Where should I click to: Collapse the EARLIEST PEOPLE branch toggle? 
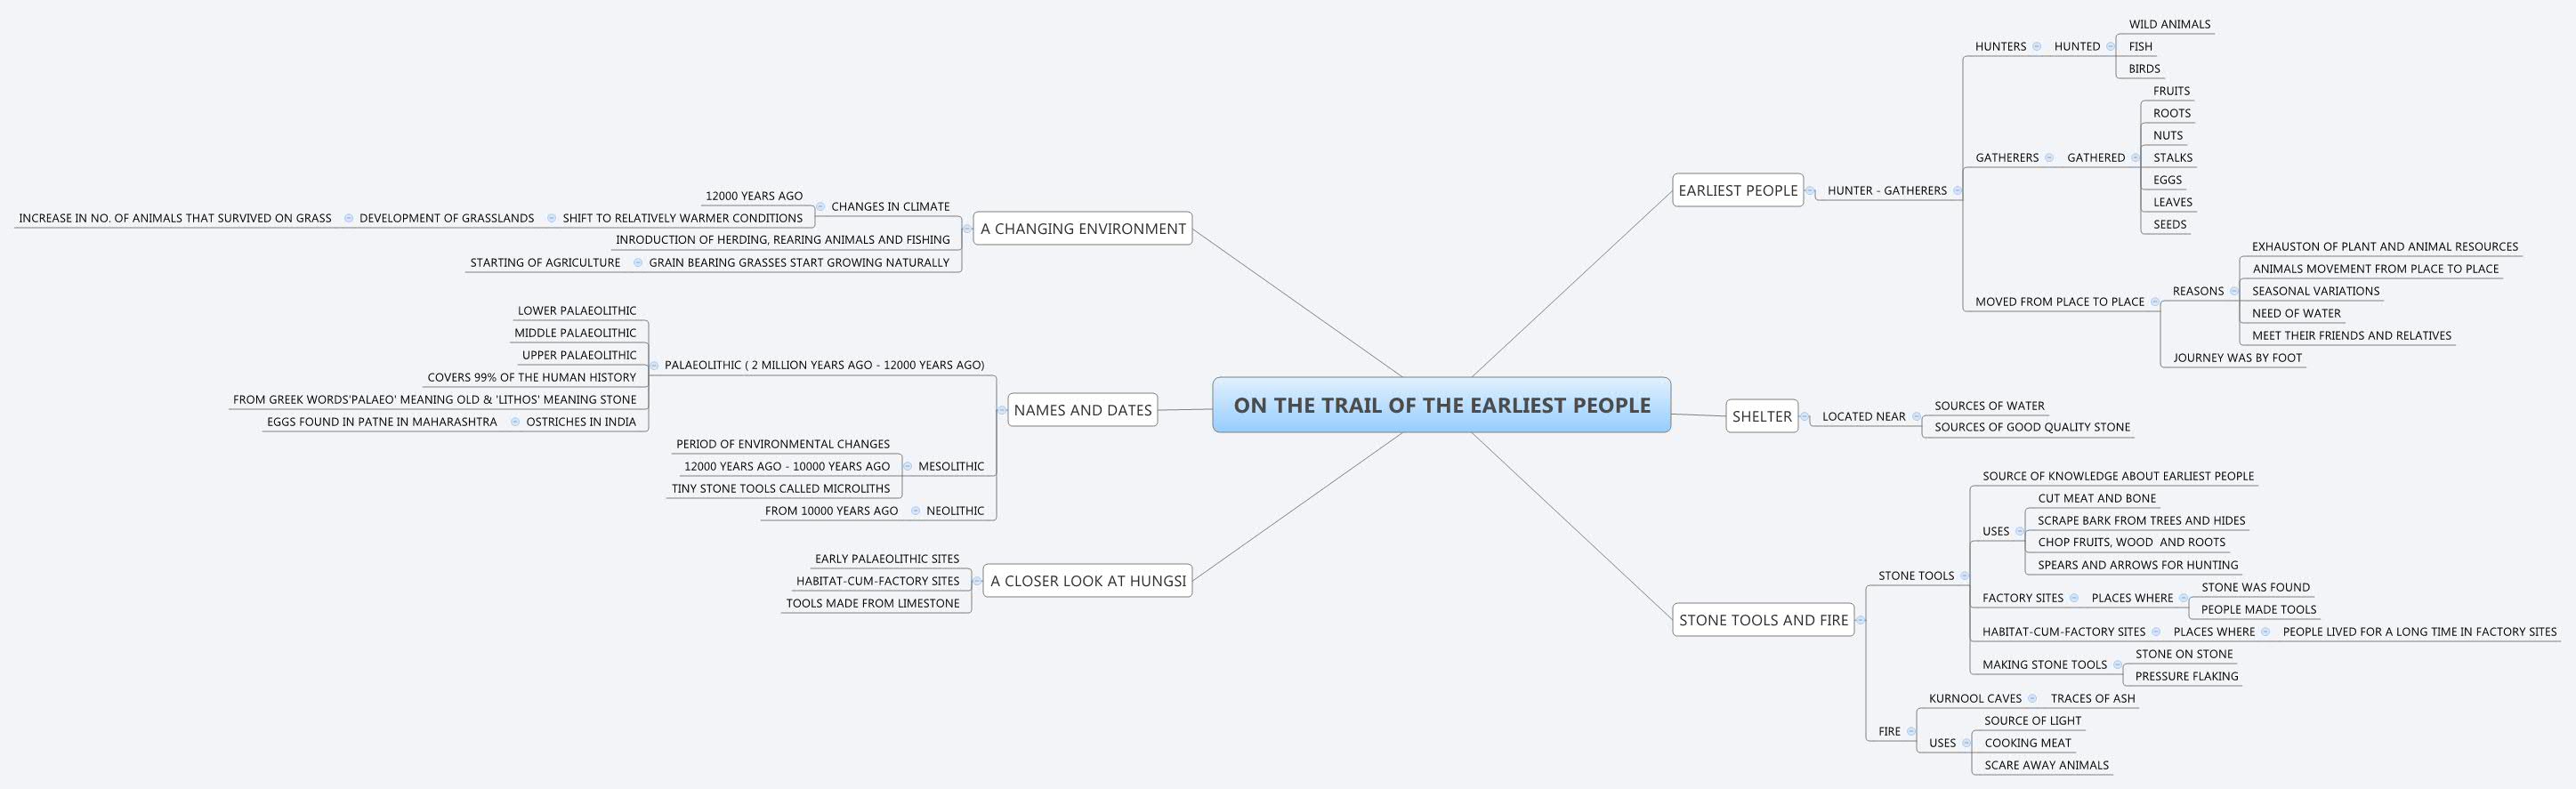pyautogui.click(x=1810, y=191)
